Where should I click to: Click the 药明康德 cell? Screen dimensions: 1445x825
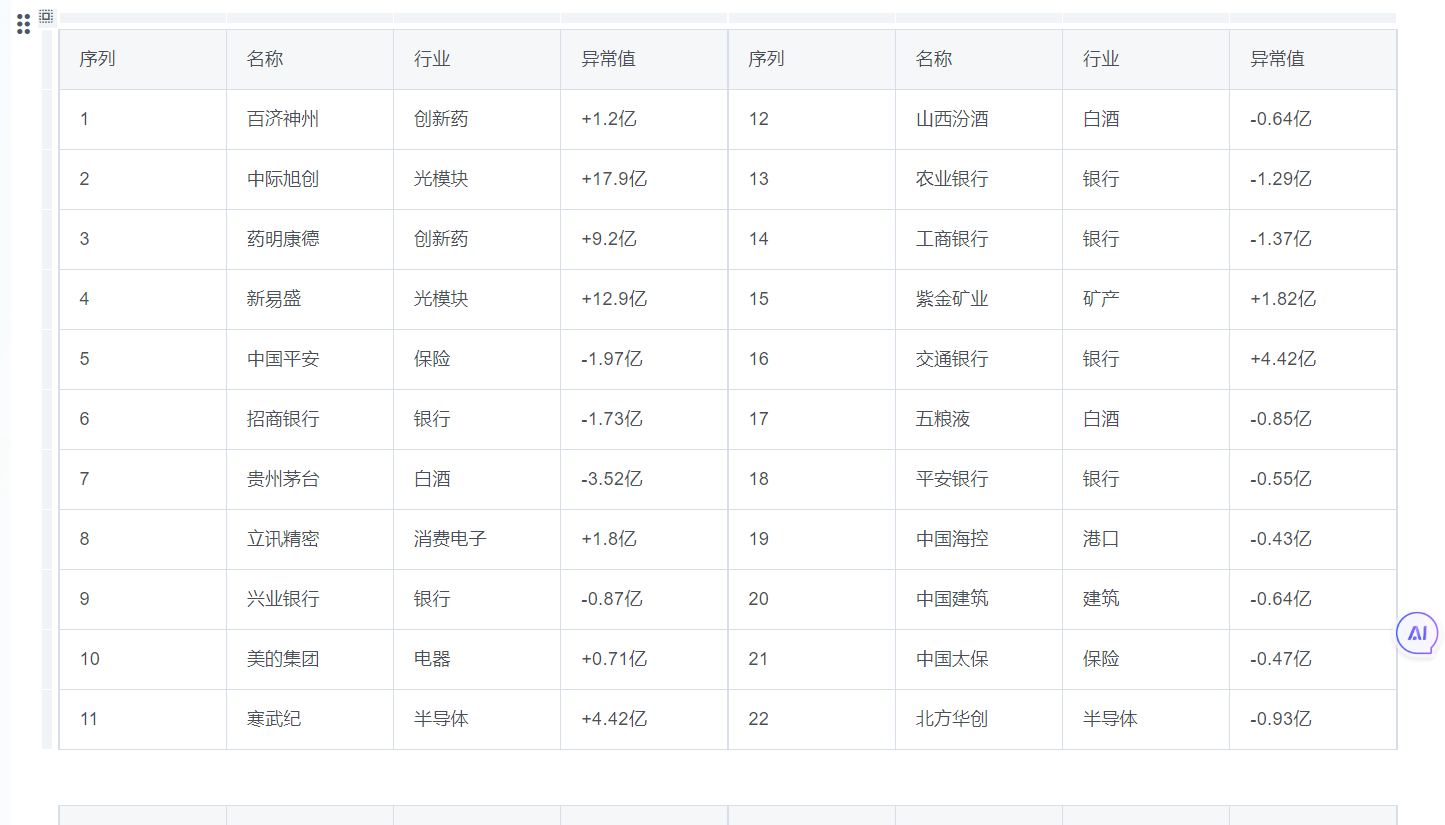point(283,239)
